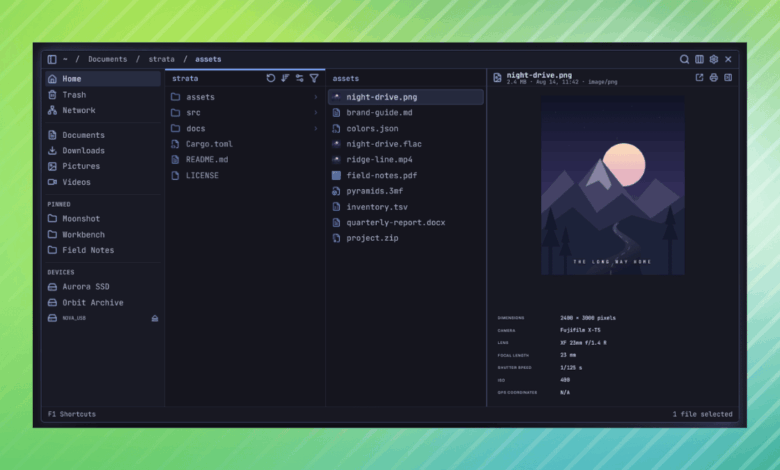Screen dimensions: 780x470
Task: Click the image file icon in preview header
Action: [497, 78]
